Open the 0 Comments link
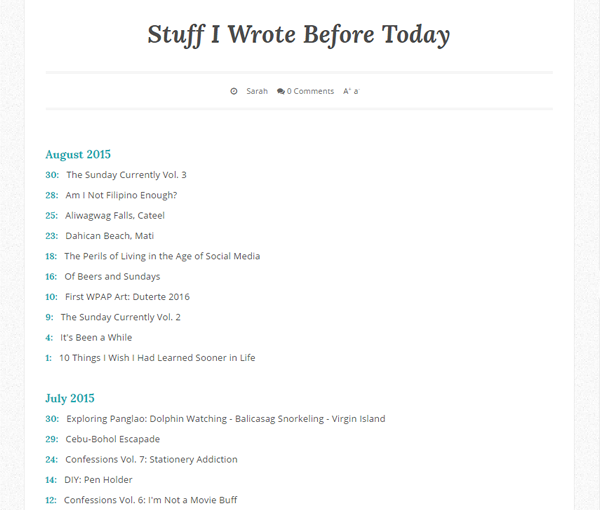This screenshot has height=510, width=600. tap(310, 91)
